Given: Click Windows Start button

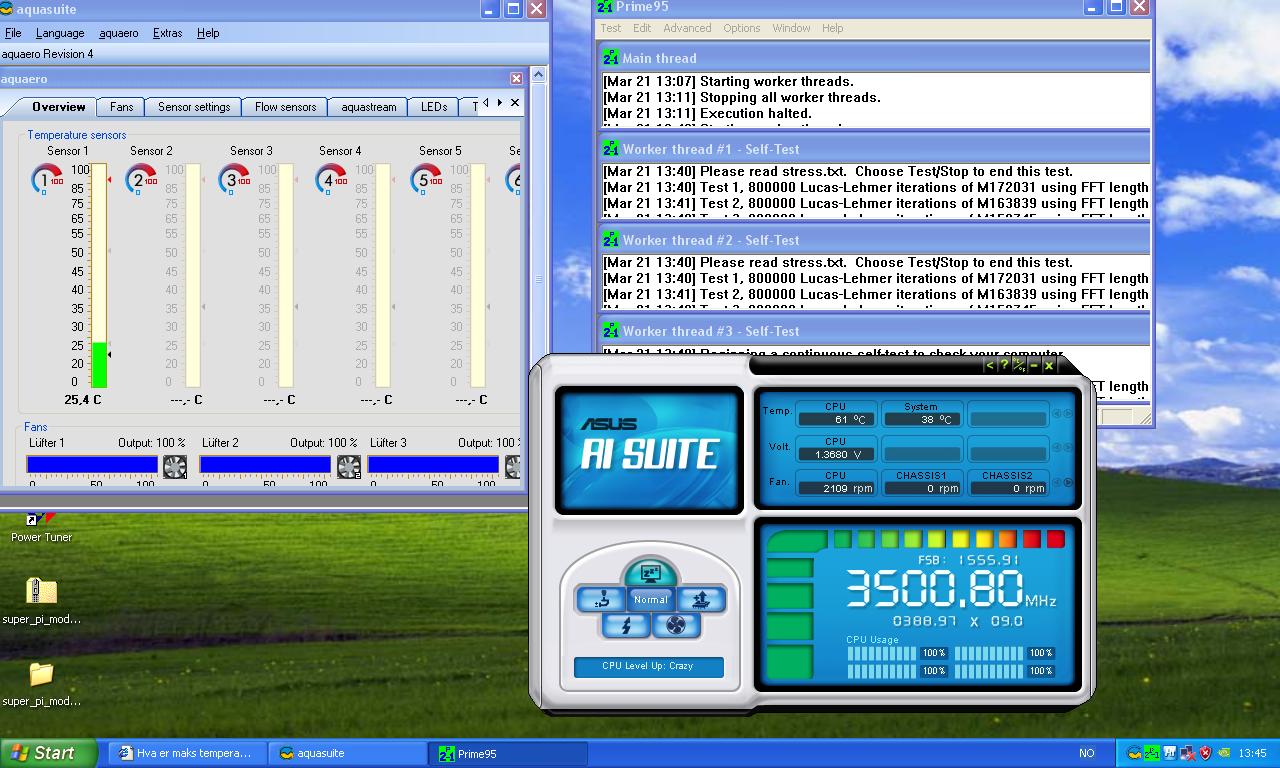Looking at the screenshot, I should (48, 753).
